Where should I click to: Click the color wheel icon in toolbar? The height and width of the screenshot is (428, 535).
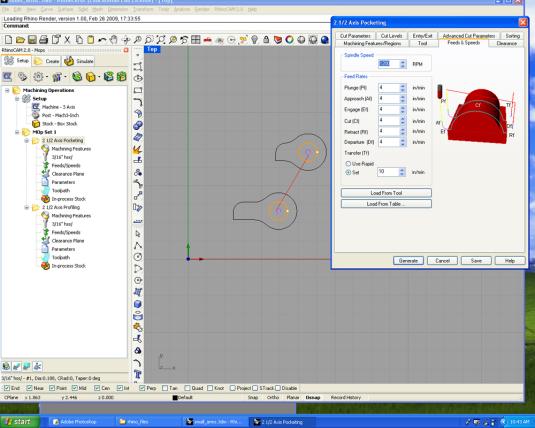pos(289,40)
